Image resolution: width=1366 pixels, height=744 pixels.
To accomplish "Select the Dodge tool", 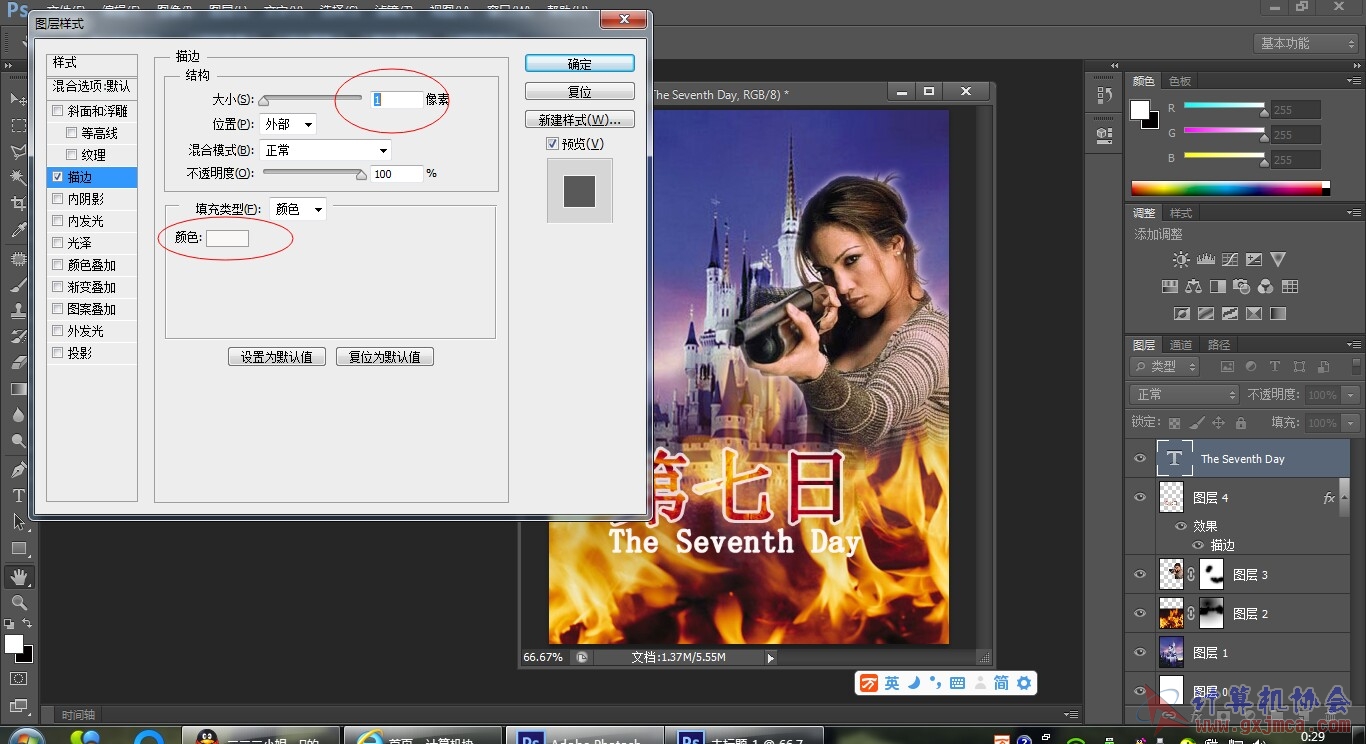I will (18, 441).
